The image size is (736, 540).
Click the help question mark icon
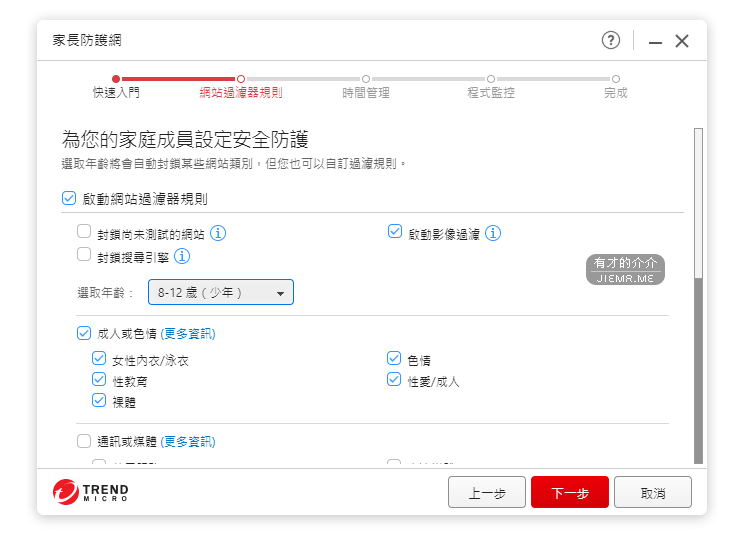tap(610, 40)
